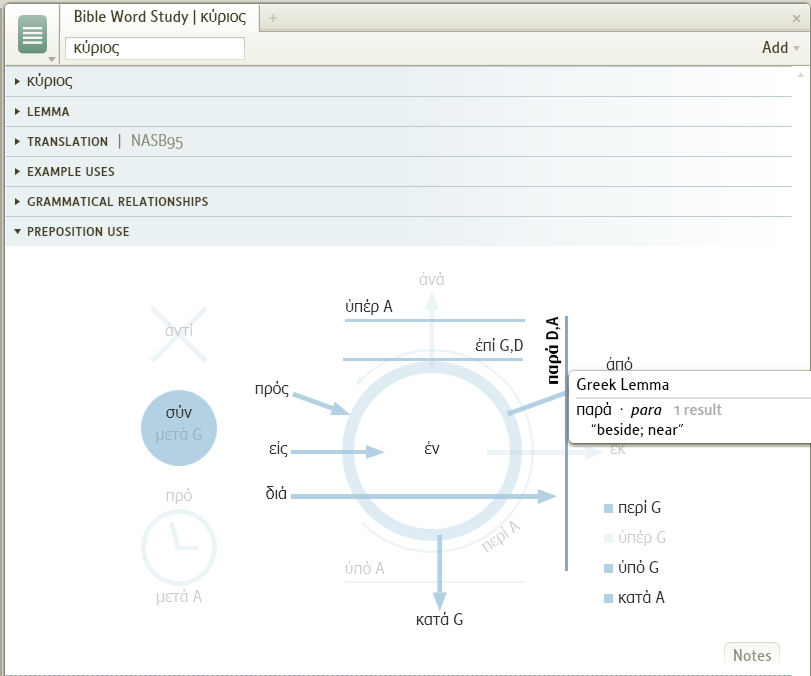Select ἐν in the circle center

point(432,448)
